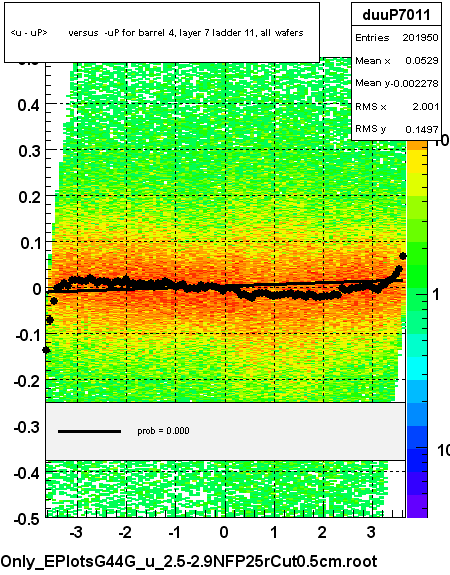The width and height of the screenshot is (450, 575).
Task: Click x-axis label -2
Action: click(x=125, y=532)
